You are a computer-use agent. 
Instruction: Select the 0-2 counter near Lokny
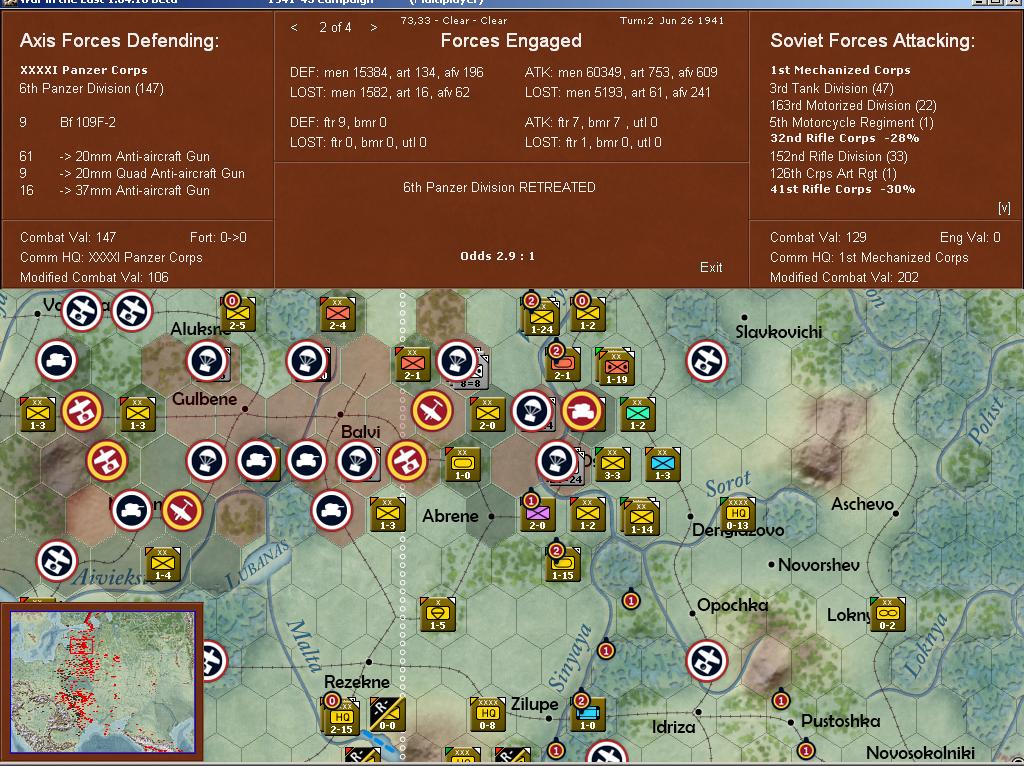click(x=888, y=614)
